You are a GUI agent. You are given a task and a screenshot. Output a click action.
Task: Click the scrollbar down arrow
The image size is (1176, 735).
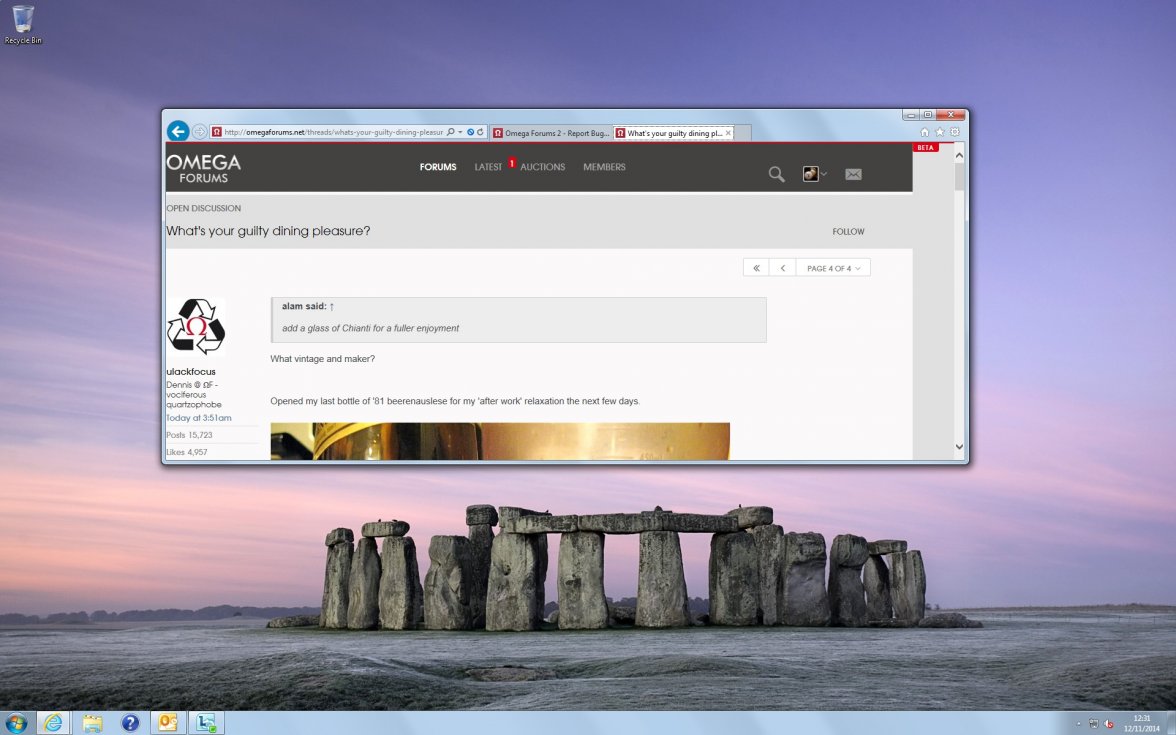(x=959, y=446)
